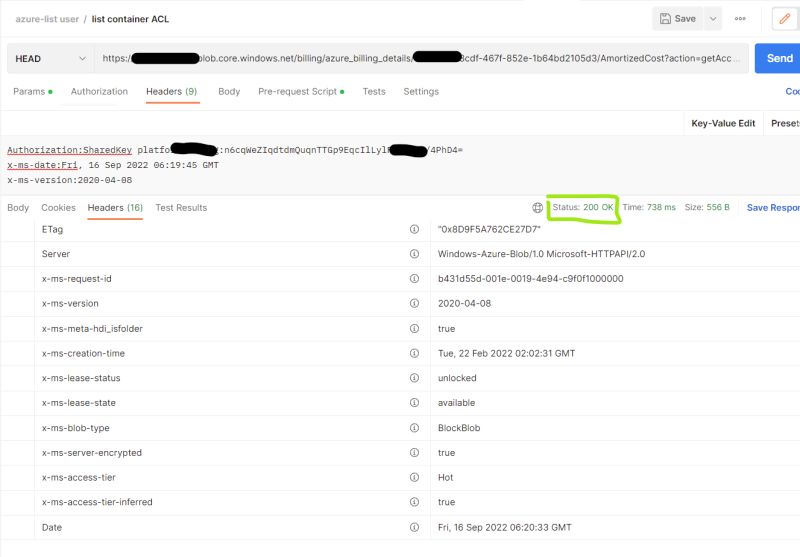Screen dimensions: 800x557
Task: Select the Windows-Azure-Blob/1.0 server value
Action: coord(541,254)
